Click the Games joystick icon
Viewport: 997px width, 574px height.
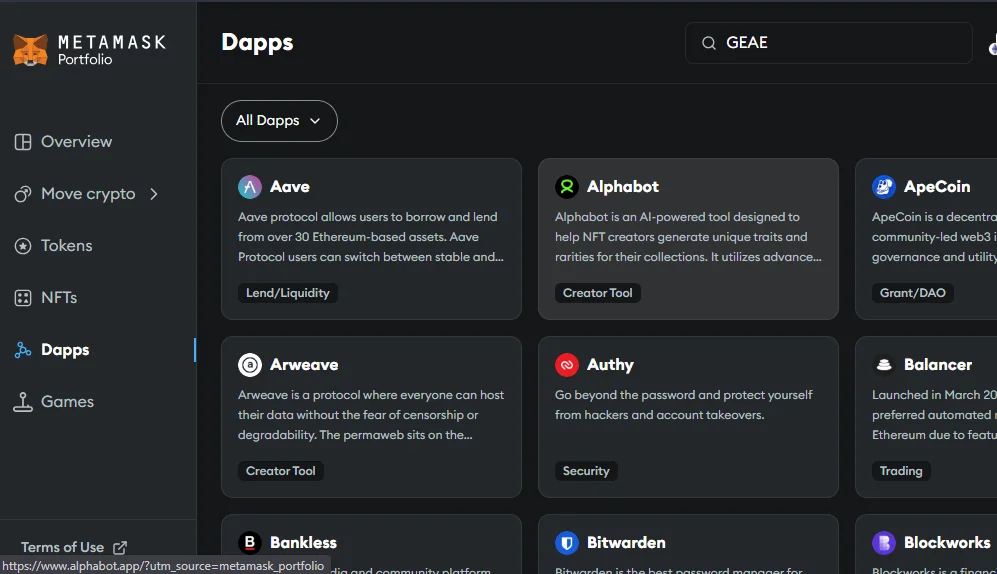point(23,402)
